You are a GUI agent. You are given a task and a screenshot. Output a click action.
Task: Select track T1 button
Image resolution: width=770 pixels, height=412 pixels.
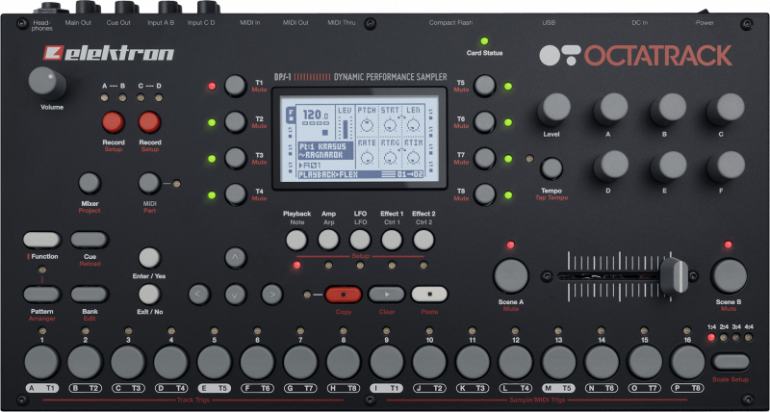(x=235, y=85)
